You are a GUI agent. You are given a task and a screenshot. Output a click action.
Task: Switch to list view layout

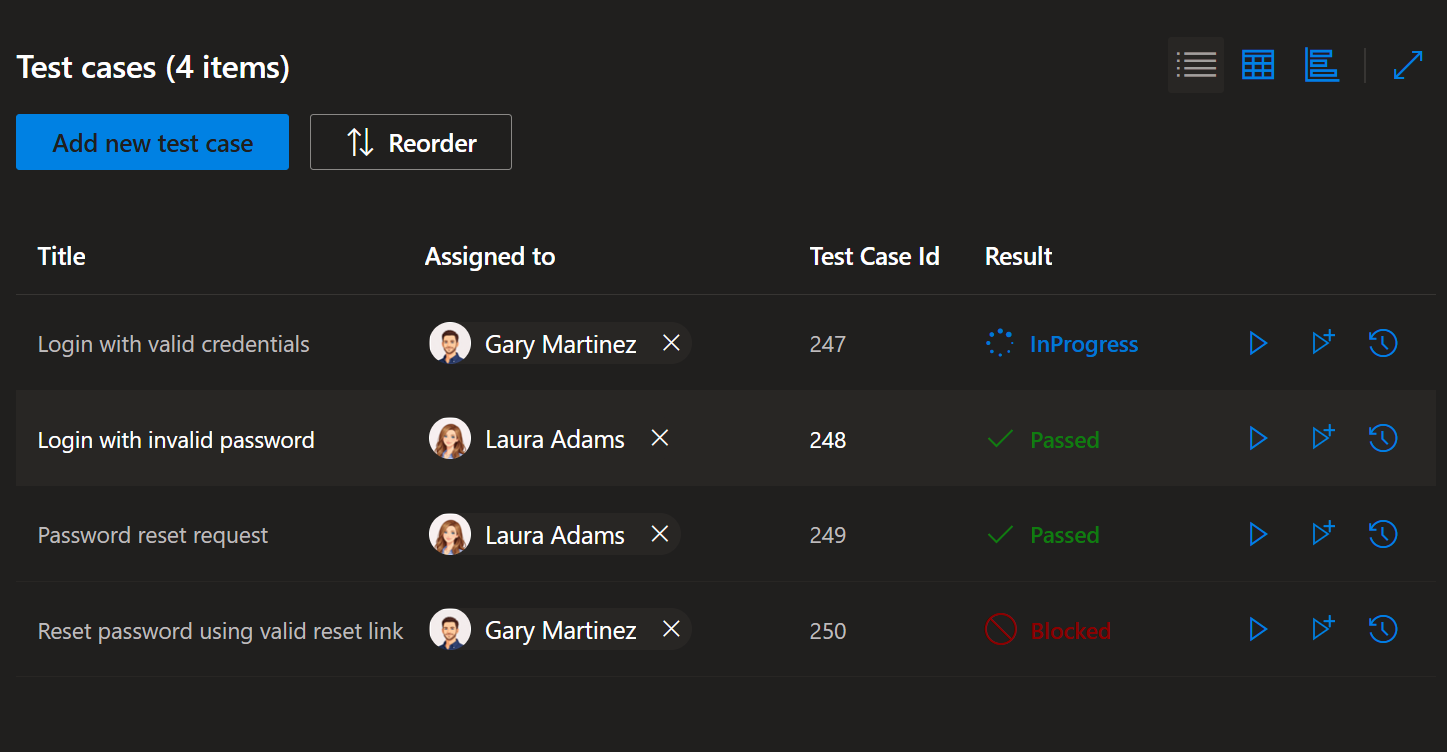pyautogui.click(x=1195, y=65)
